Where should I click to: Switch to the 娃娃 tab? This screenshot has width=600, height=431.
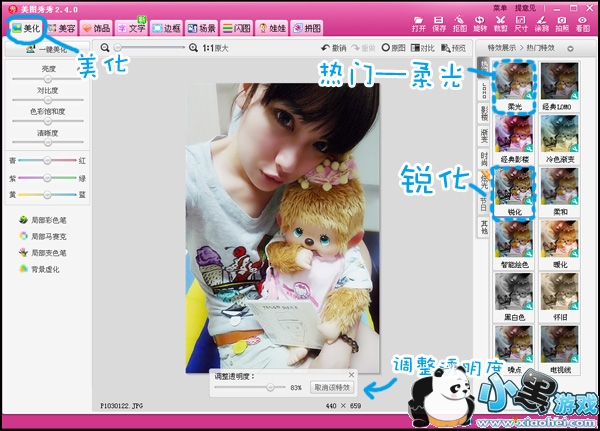[x=272, y=28]
